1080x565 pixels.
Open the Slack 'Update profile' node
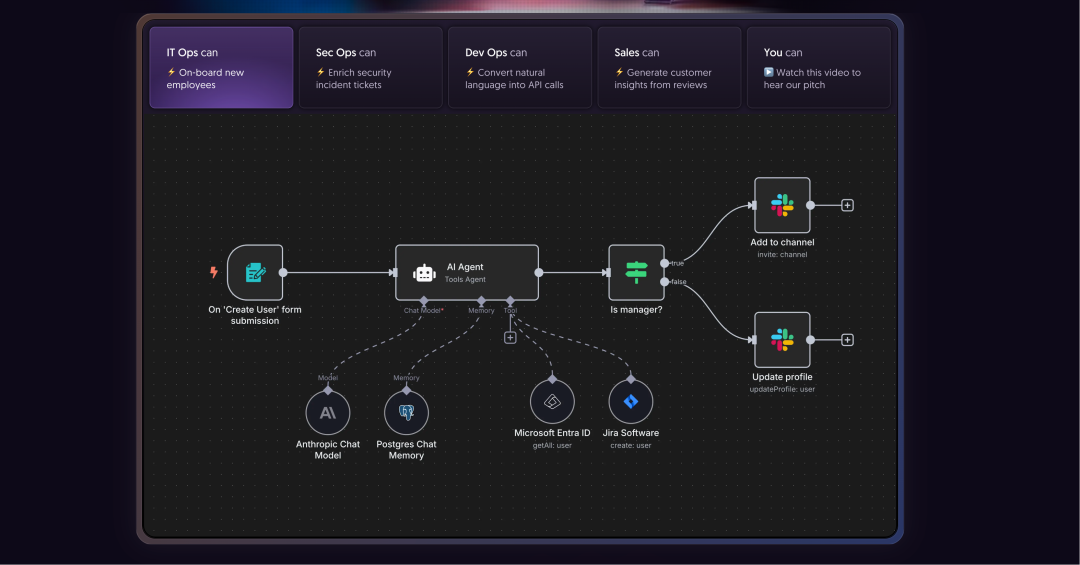pyautogui.click(x=782, y=340)
